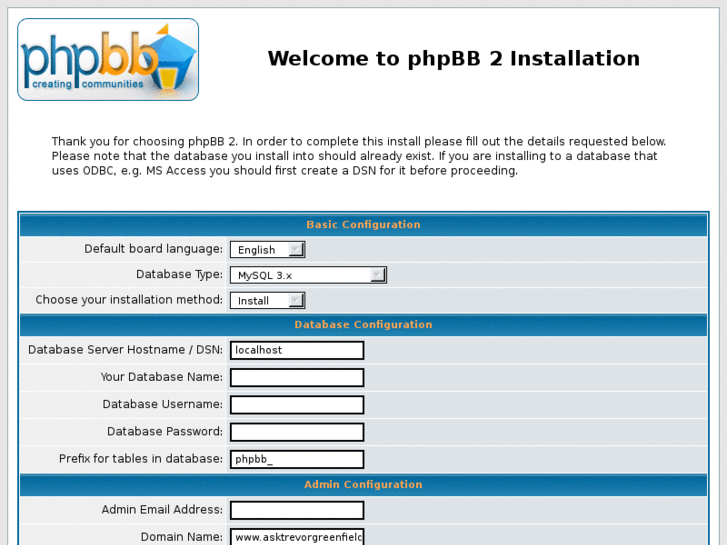727x545 pixels.
Task: Click the 'Database Type:' label
Action: coord(179,275)
